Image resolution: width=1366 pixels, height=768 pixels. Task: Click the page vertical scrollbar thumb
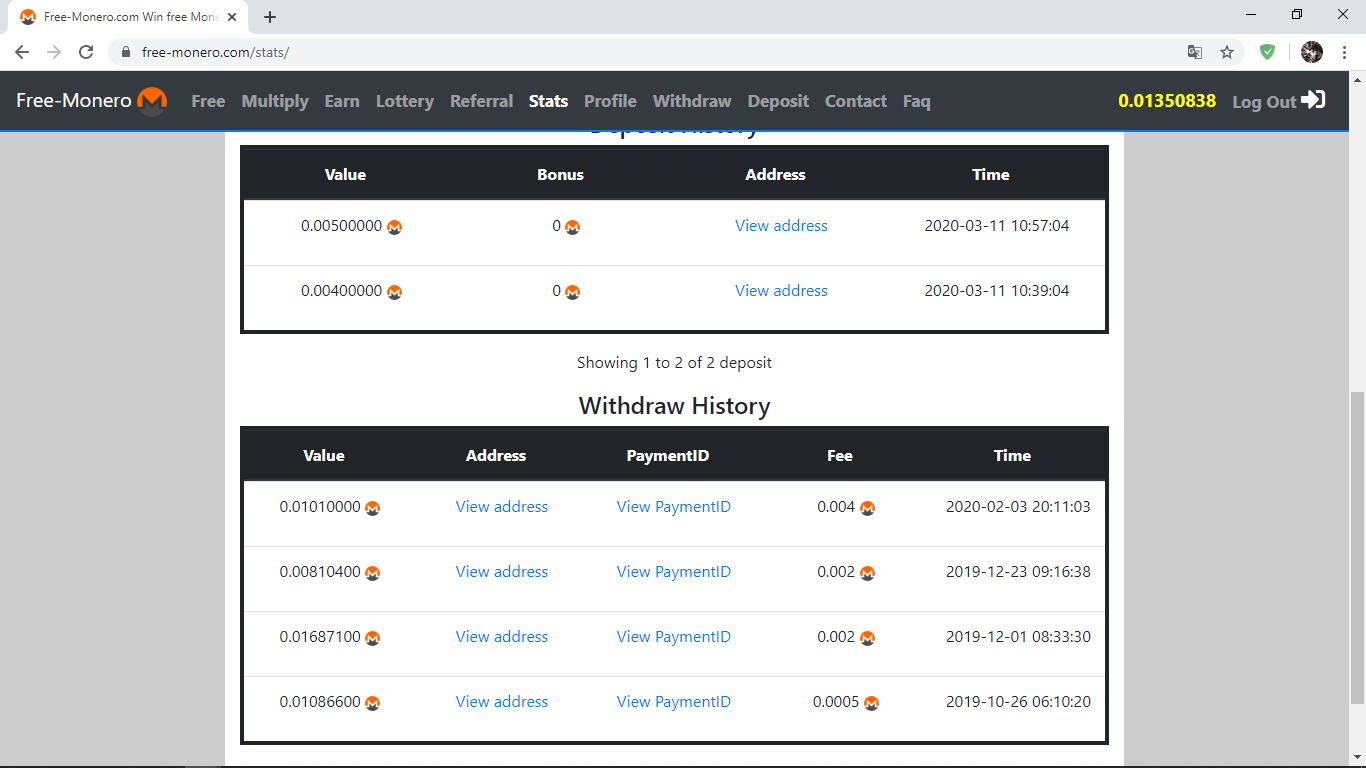[1357, 548]
